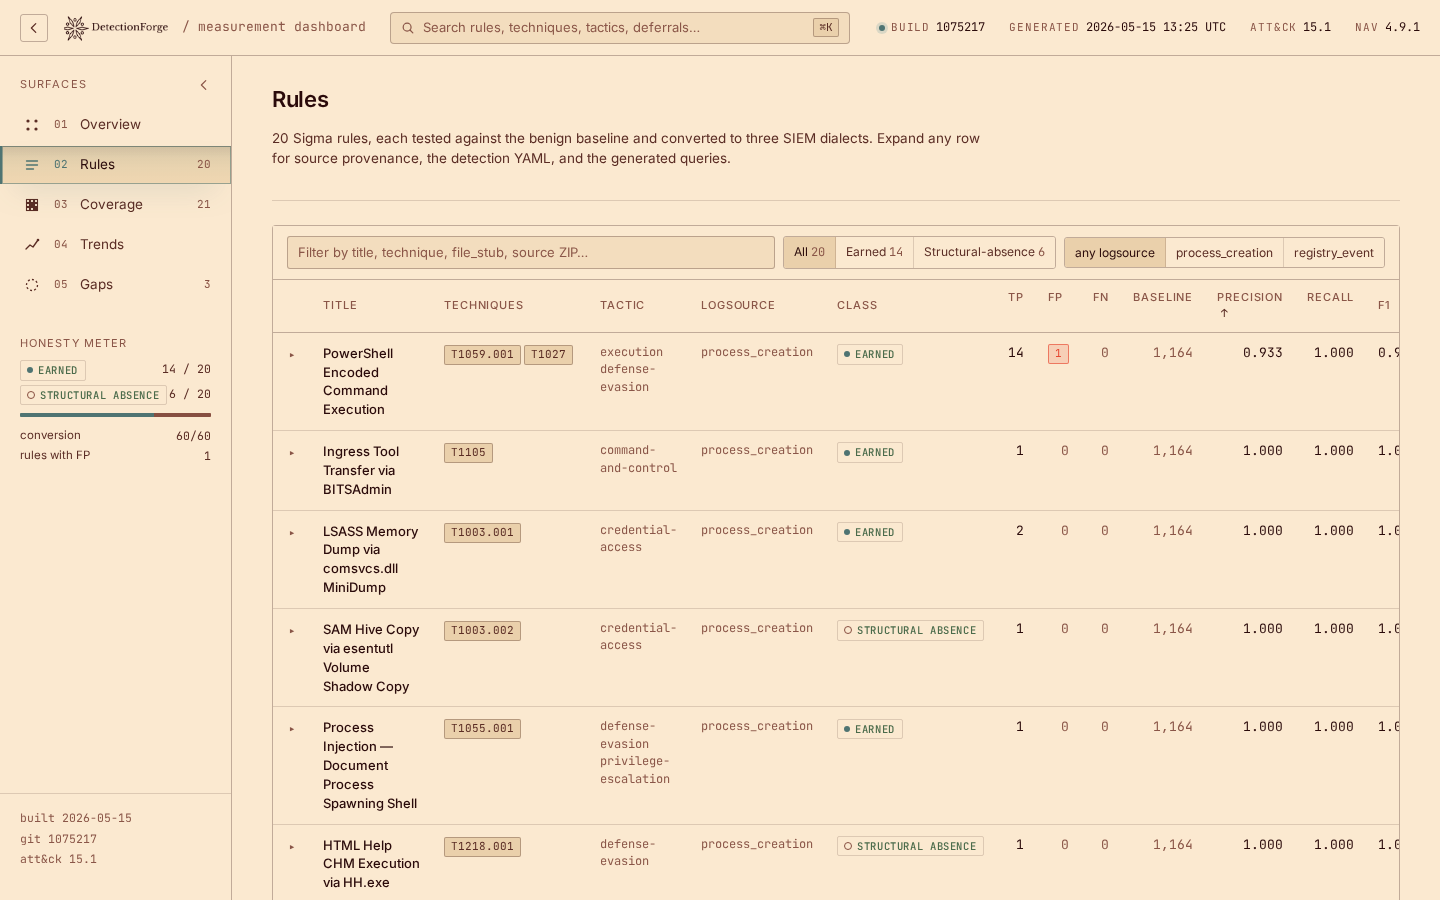Click the Gaps dashed-circle icon
This screenshot has width=1440, height=900.
coord(32,285)
